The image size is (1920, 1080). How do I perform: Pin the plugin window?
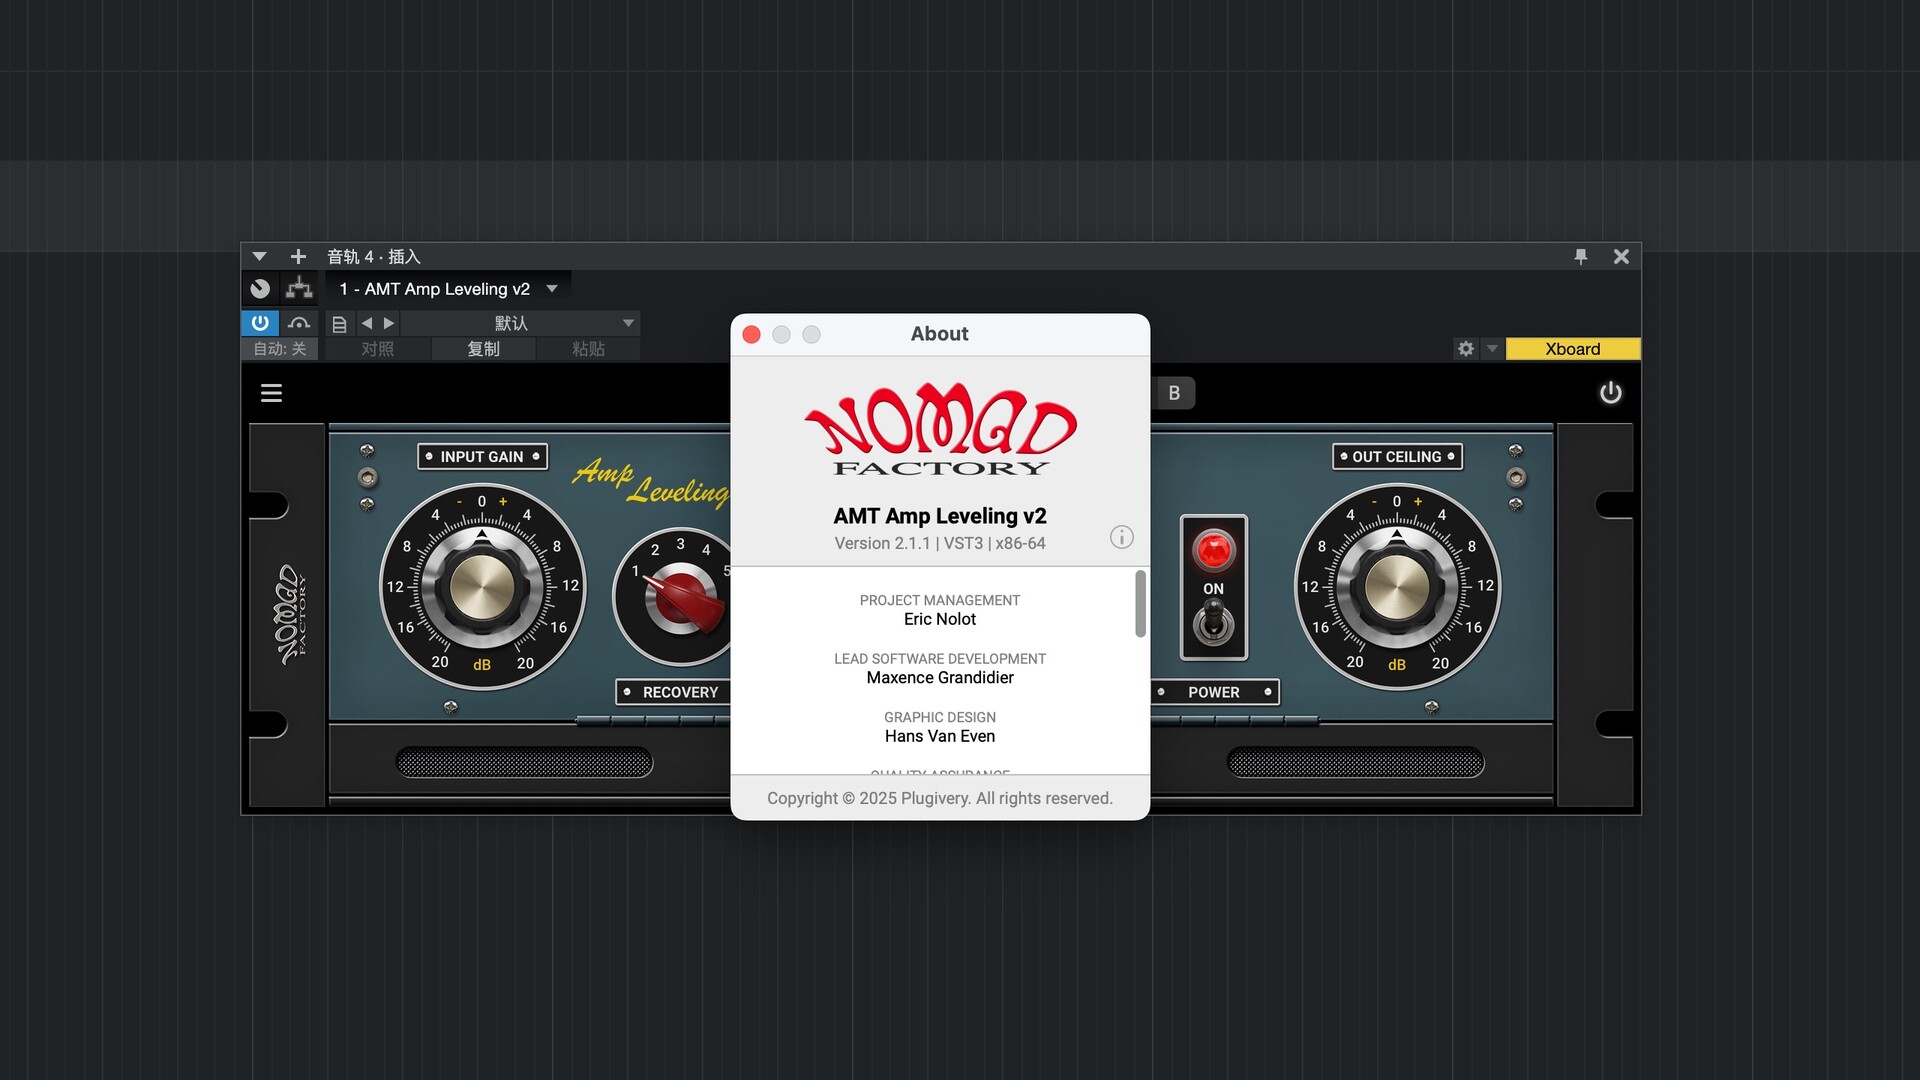[1581, 257]
